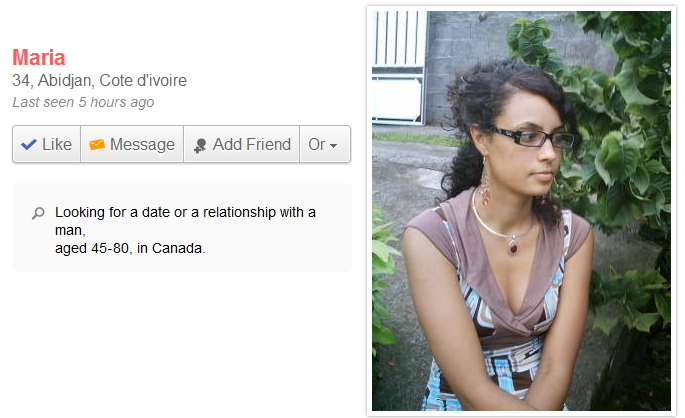Click the word 'Message' in the button bar

click(142, 145)
